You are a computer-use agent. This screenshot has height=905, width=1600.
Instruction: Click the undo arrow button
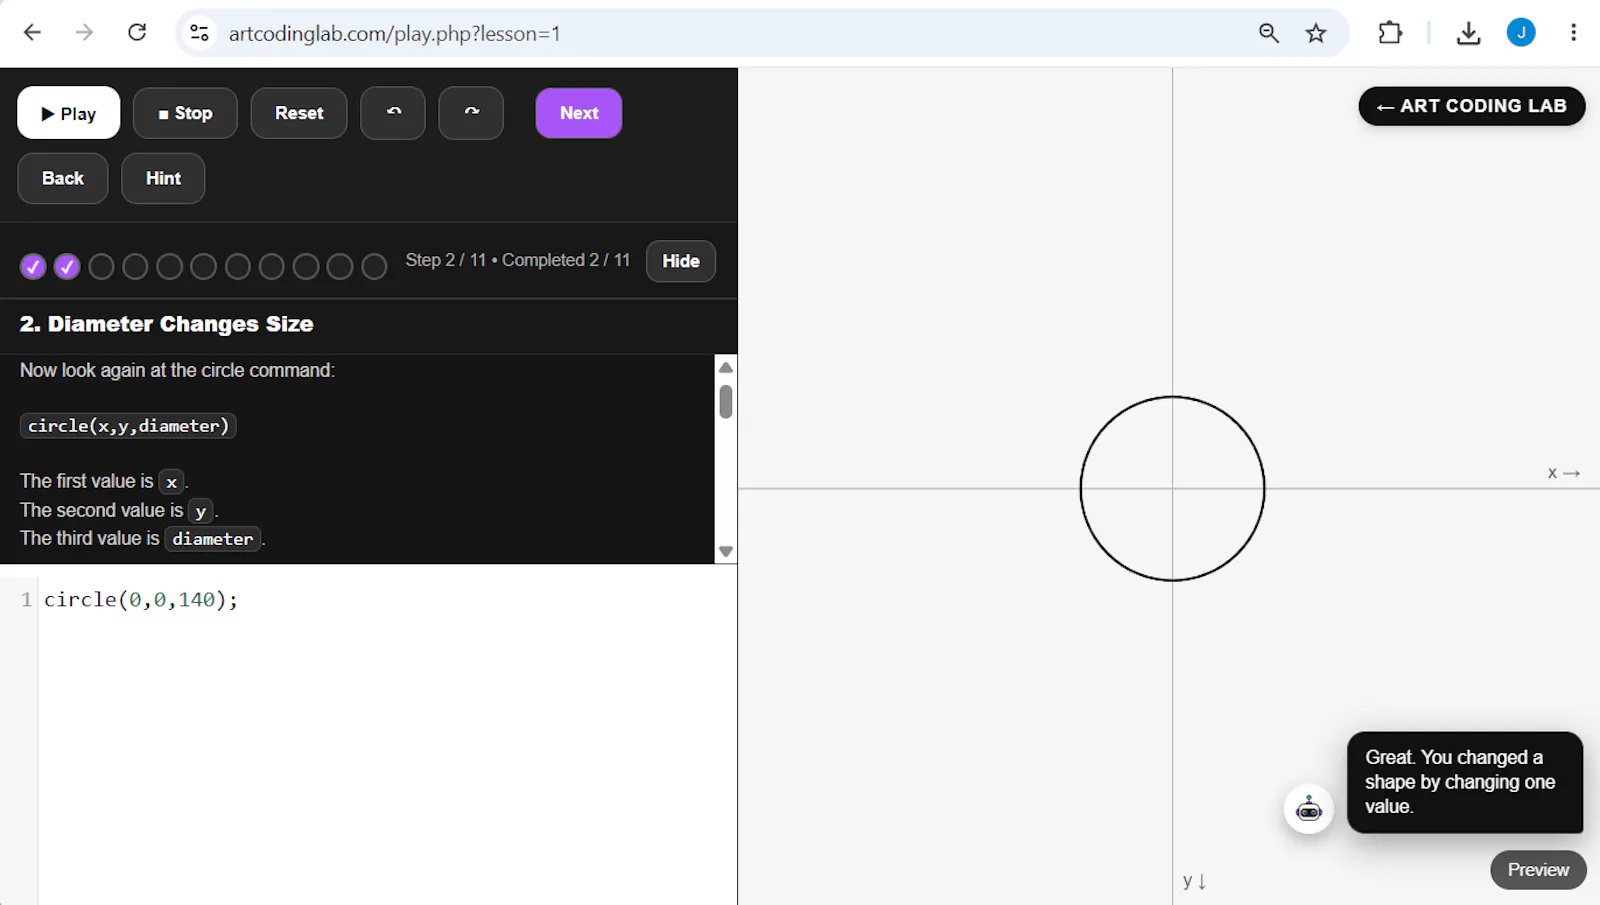click(393, 113)
